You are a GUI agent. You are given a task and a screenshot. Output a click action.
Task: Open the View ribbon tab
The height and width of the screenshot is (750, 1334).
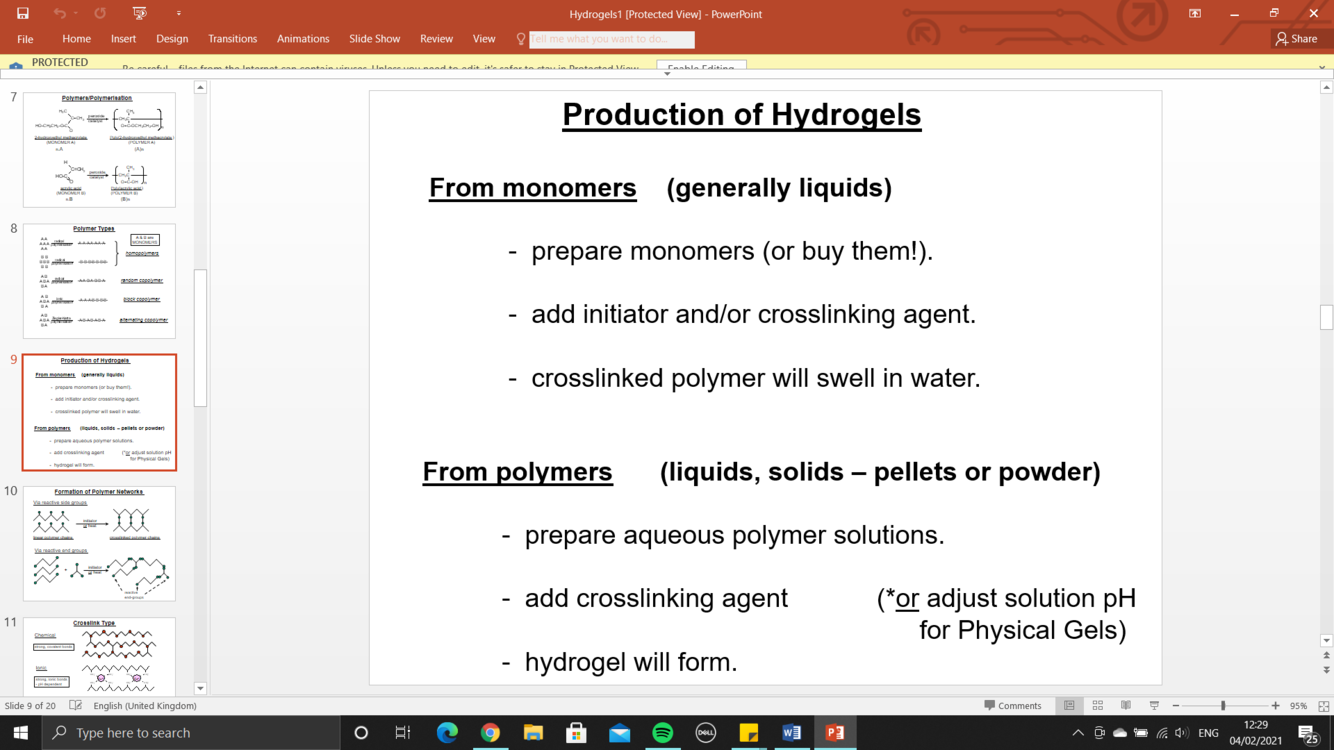484,39
